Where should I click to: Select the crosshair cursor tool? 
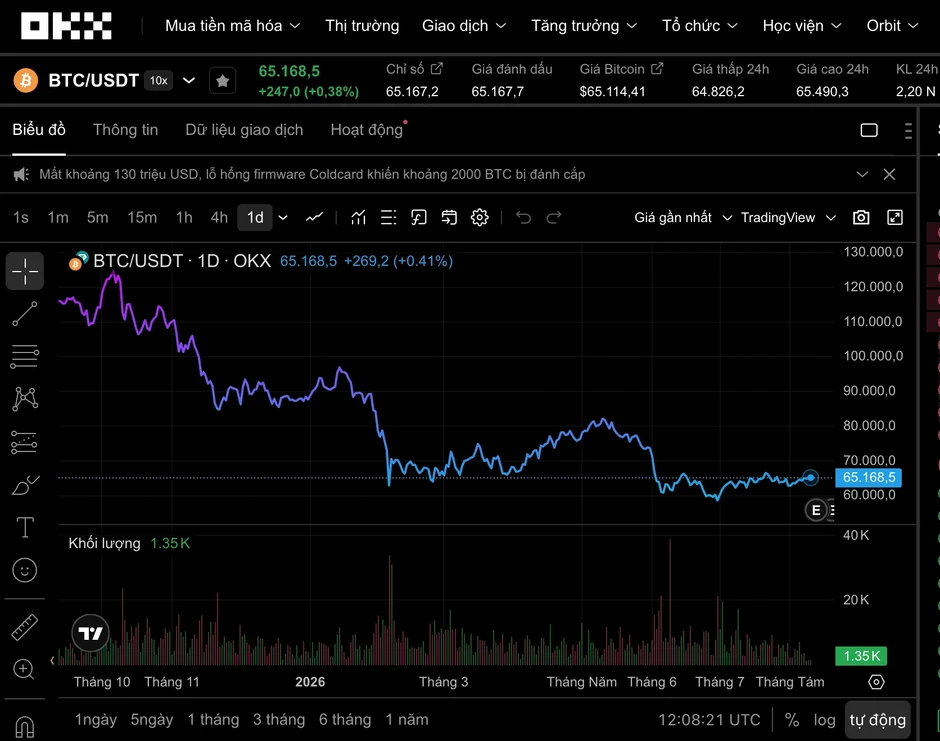tap(25, 271)
